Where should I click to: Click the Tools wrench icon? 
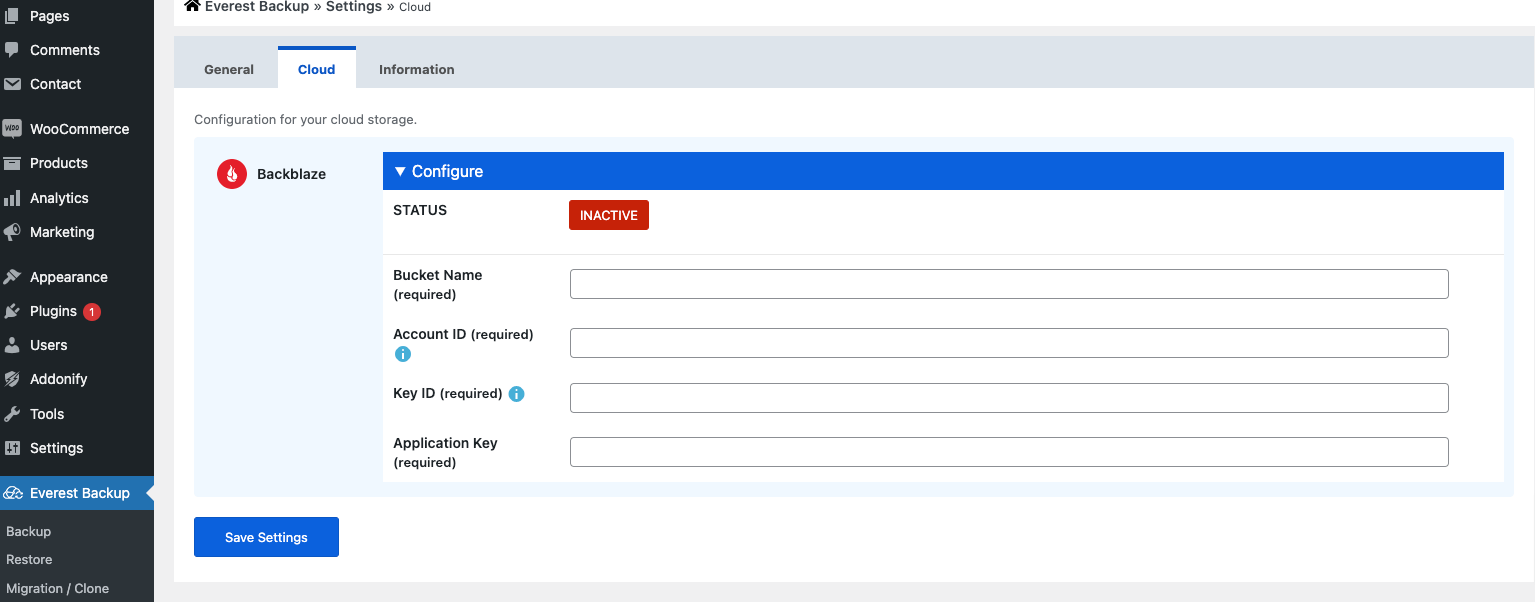pos(12,414)
